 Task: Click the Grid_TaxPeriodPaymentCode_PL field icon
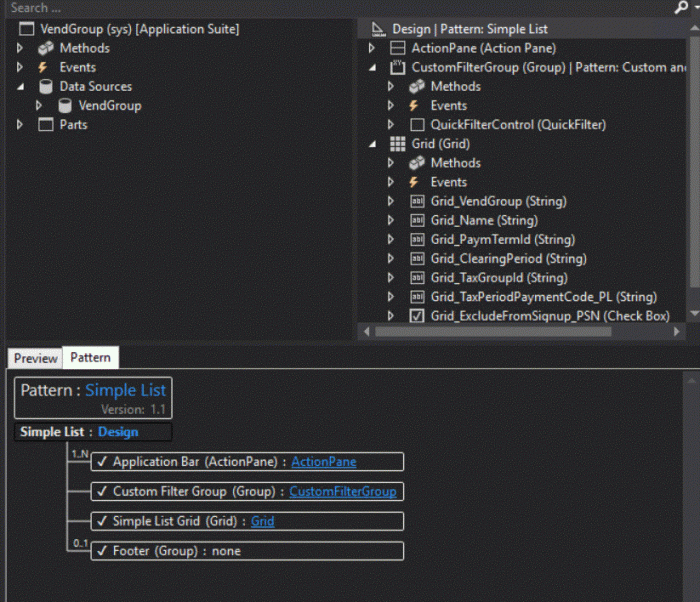(x=417, y=297)
